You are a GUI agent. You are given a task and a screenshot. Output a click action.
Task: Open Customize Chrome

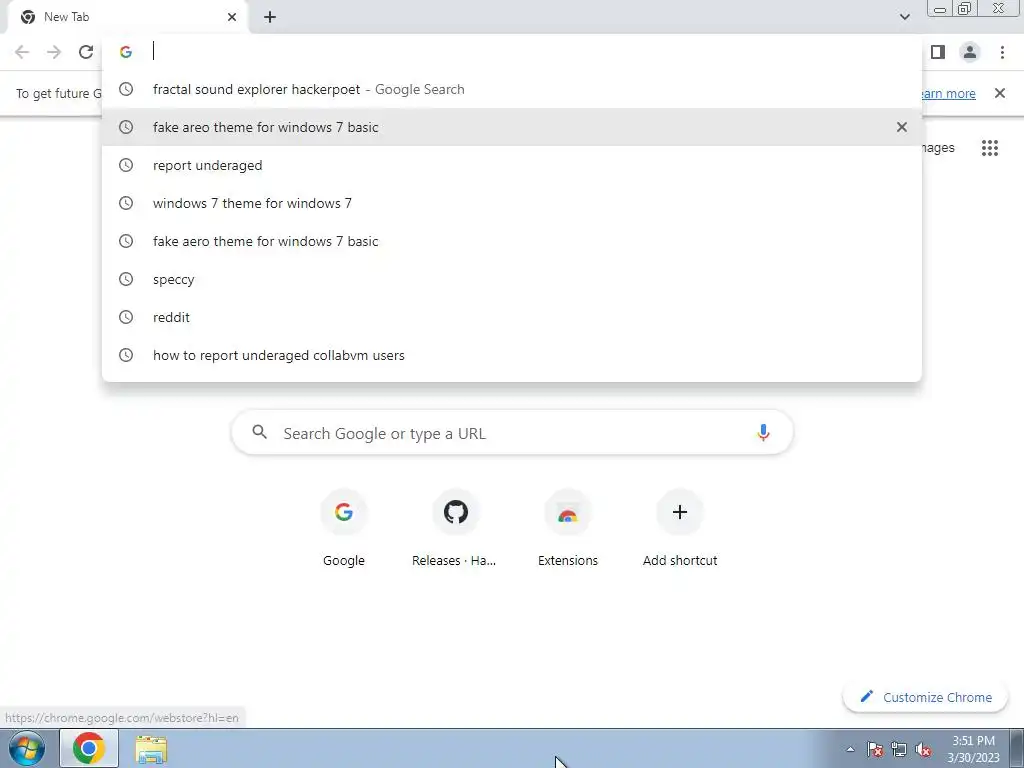click(926, 697)
